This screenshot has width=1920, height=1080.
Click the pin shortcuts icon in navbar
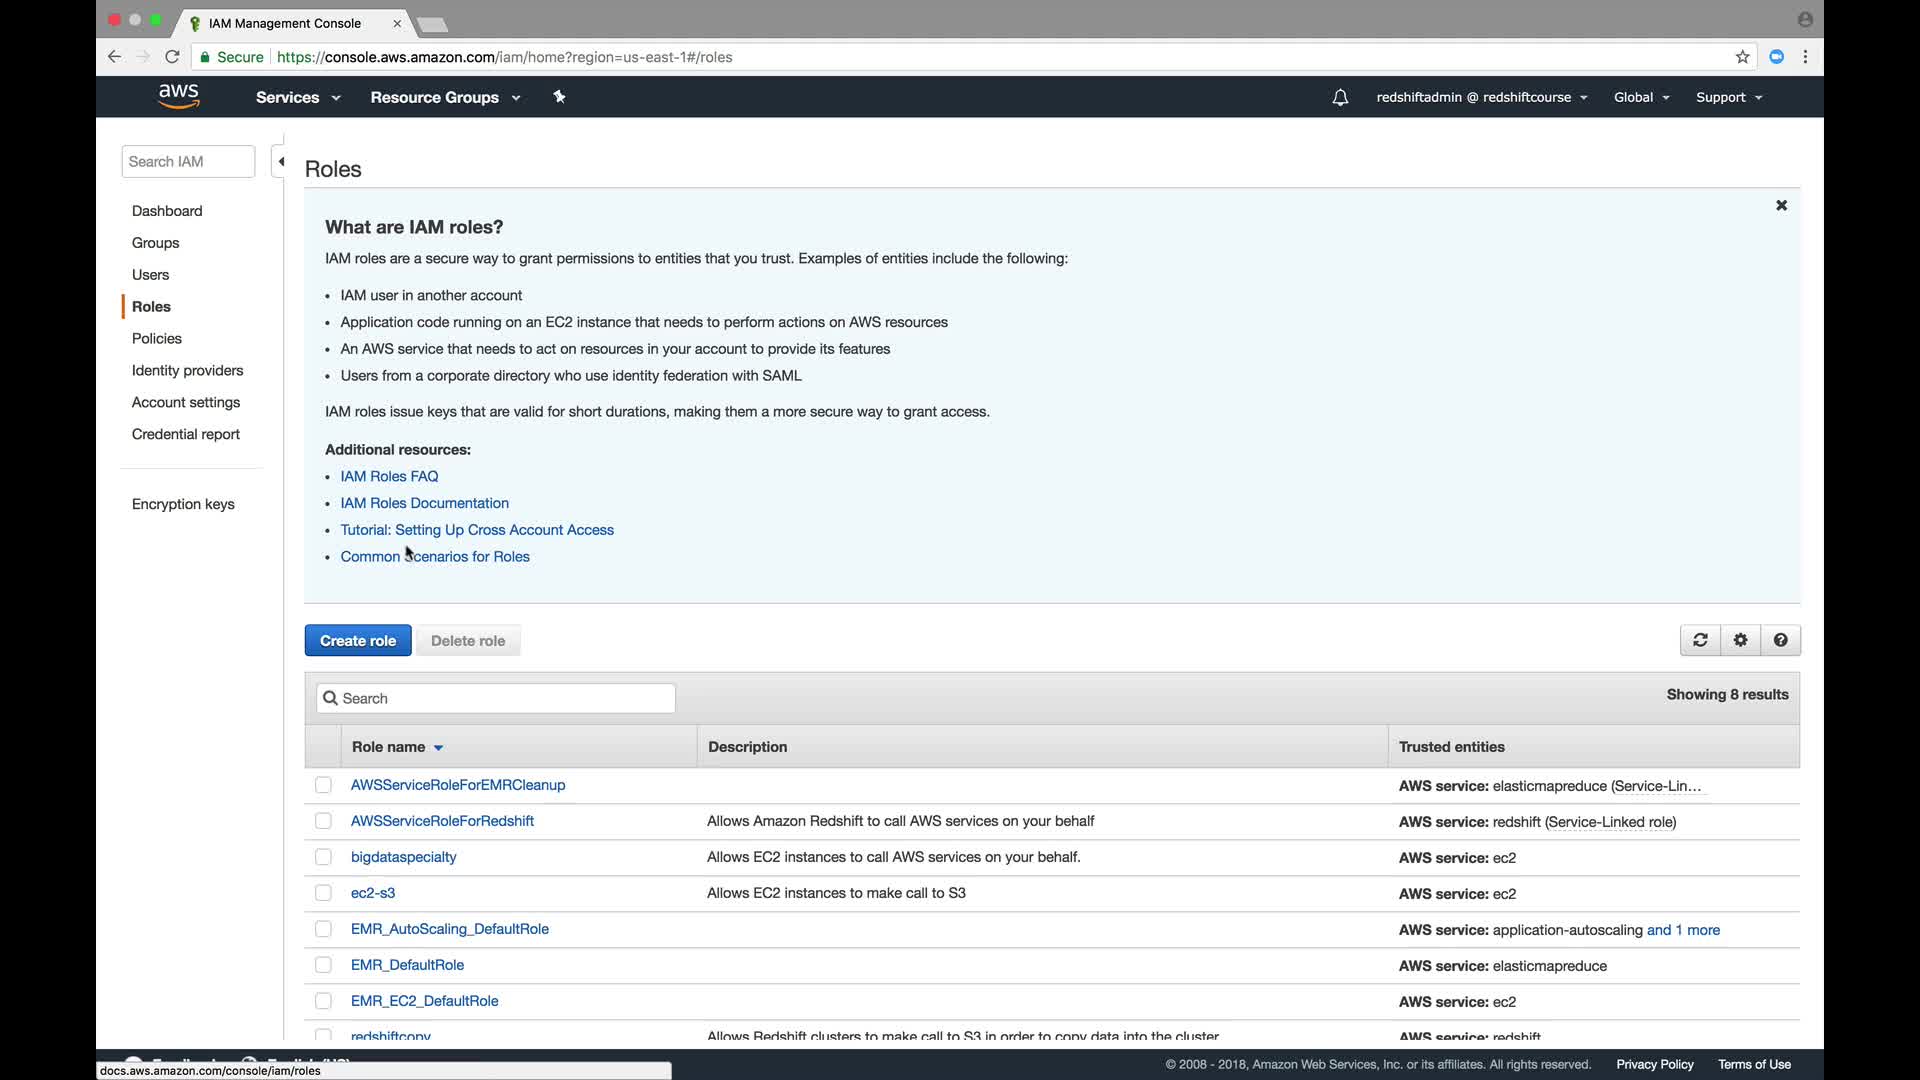pyautogui.click(x=559, y=97)
